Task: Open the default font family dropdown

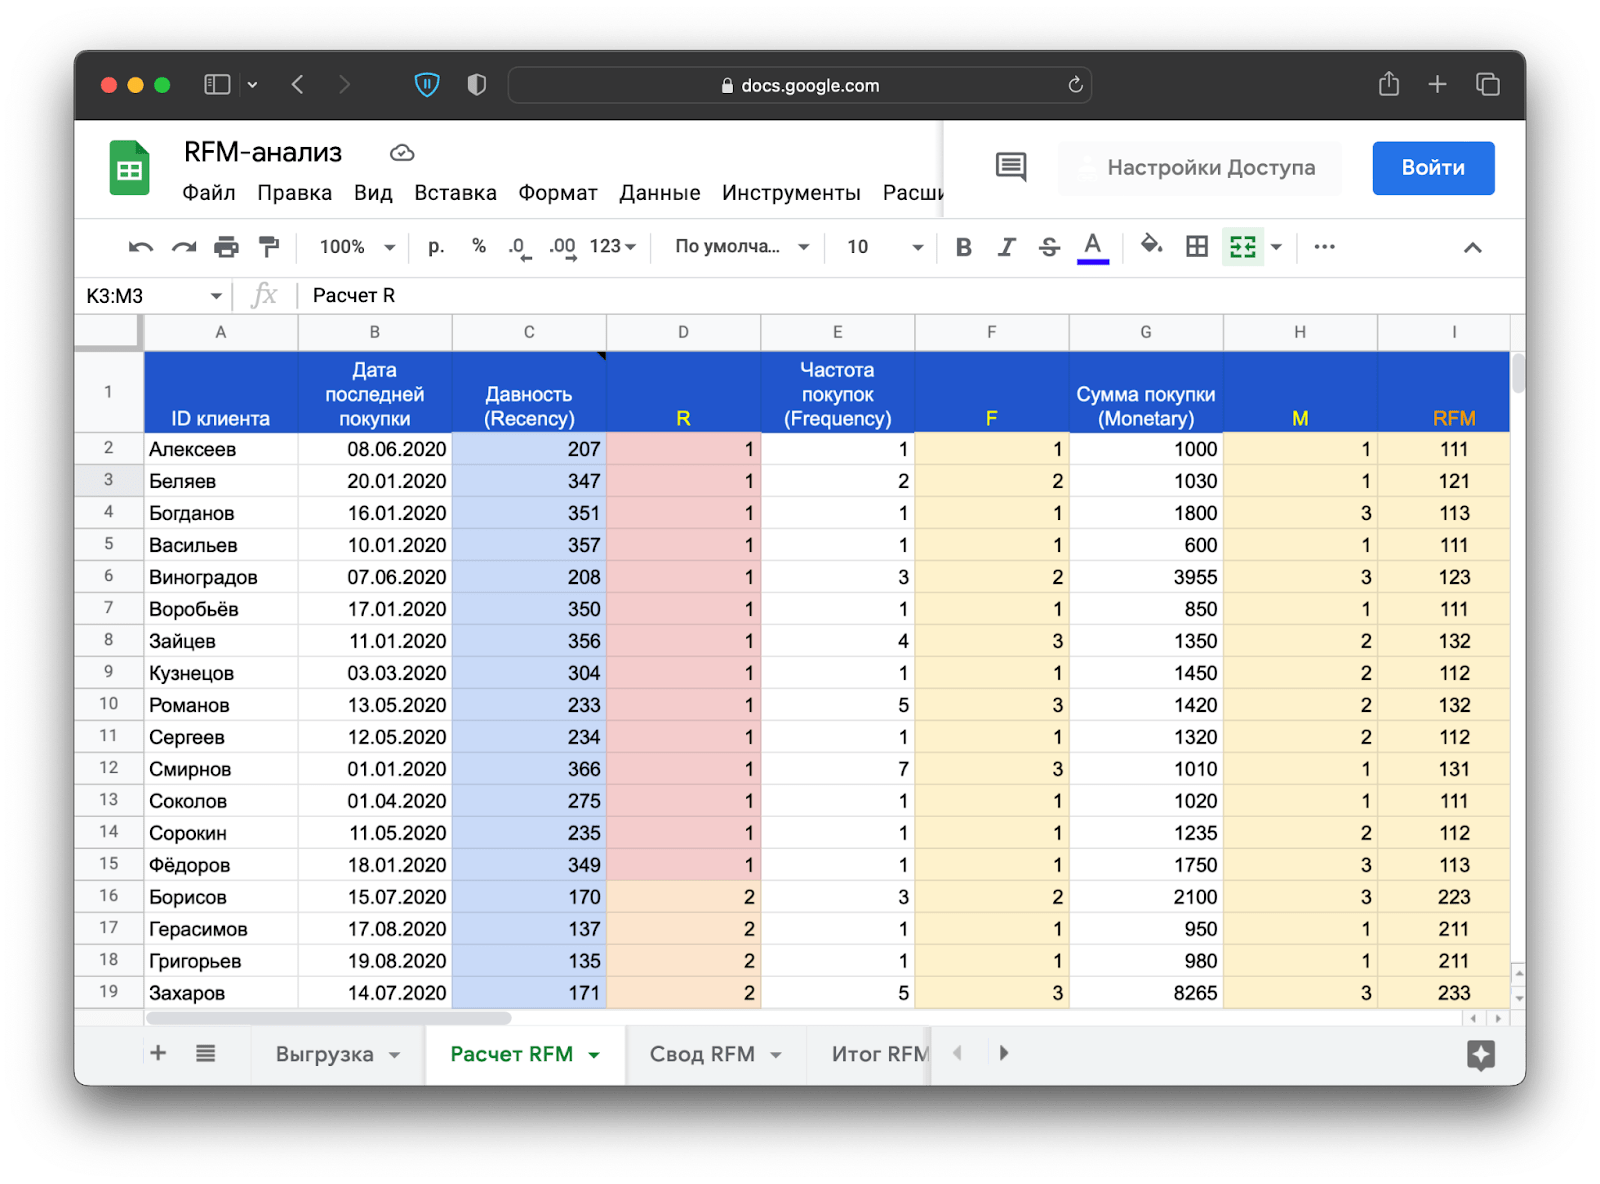Action: (741, 247)
